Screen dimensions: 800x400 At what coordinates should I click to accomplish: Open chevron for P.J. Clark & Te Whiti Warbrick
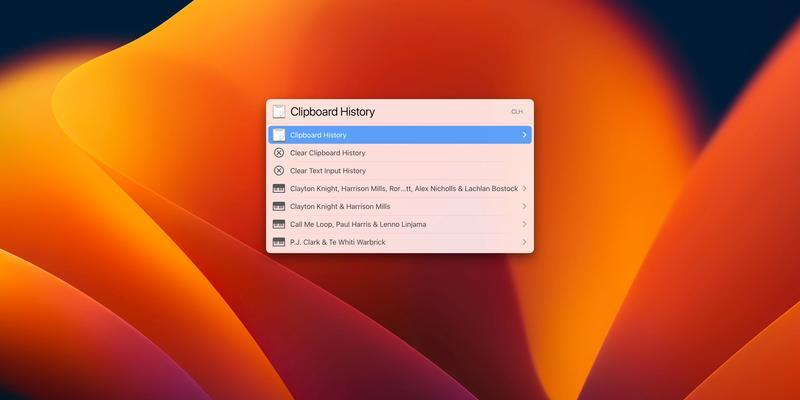coord(524,242)
